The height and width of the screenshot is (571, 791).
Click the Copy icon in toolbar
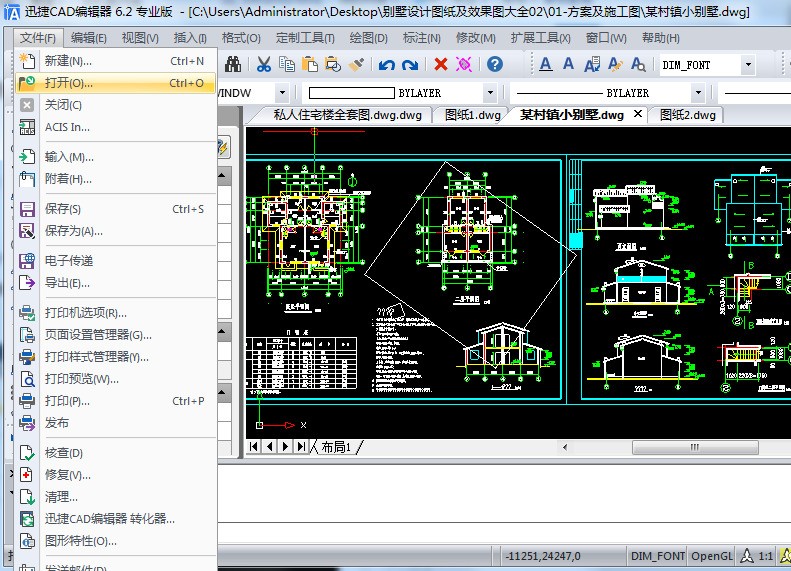(x=287, y=65)
